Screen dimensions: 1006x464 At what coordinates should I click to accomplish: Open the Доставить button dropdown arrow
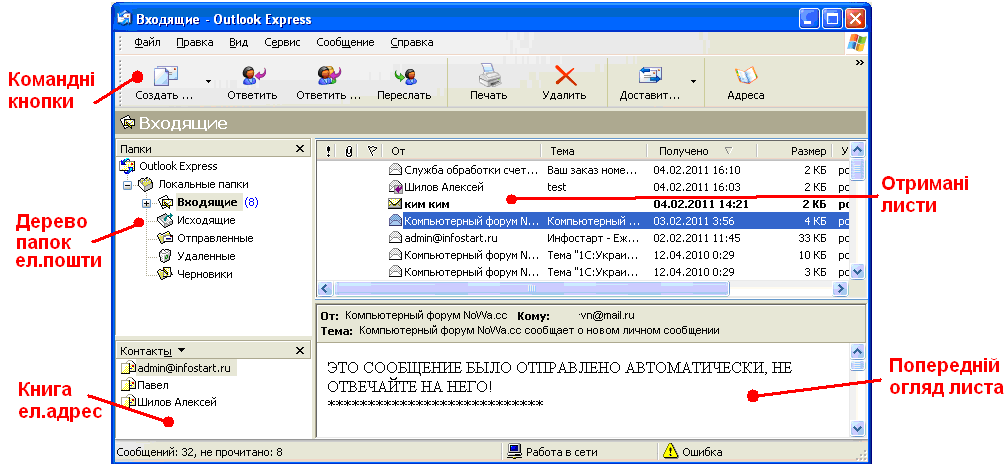693,82
